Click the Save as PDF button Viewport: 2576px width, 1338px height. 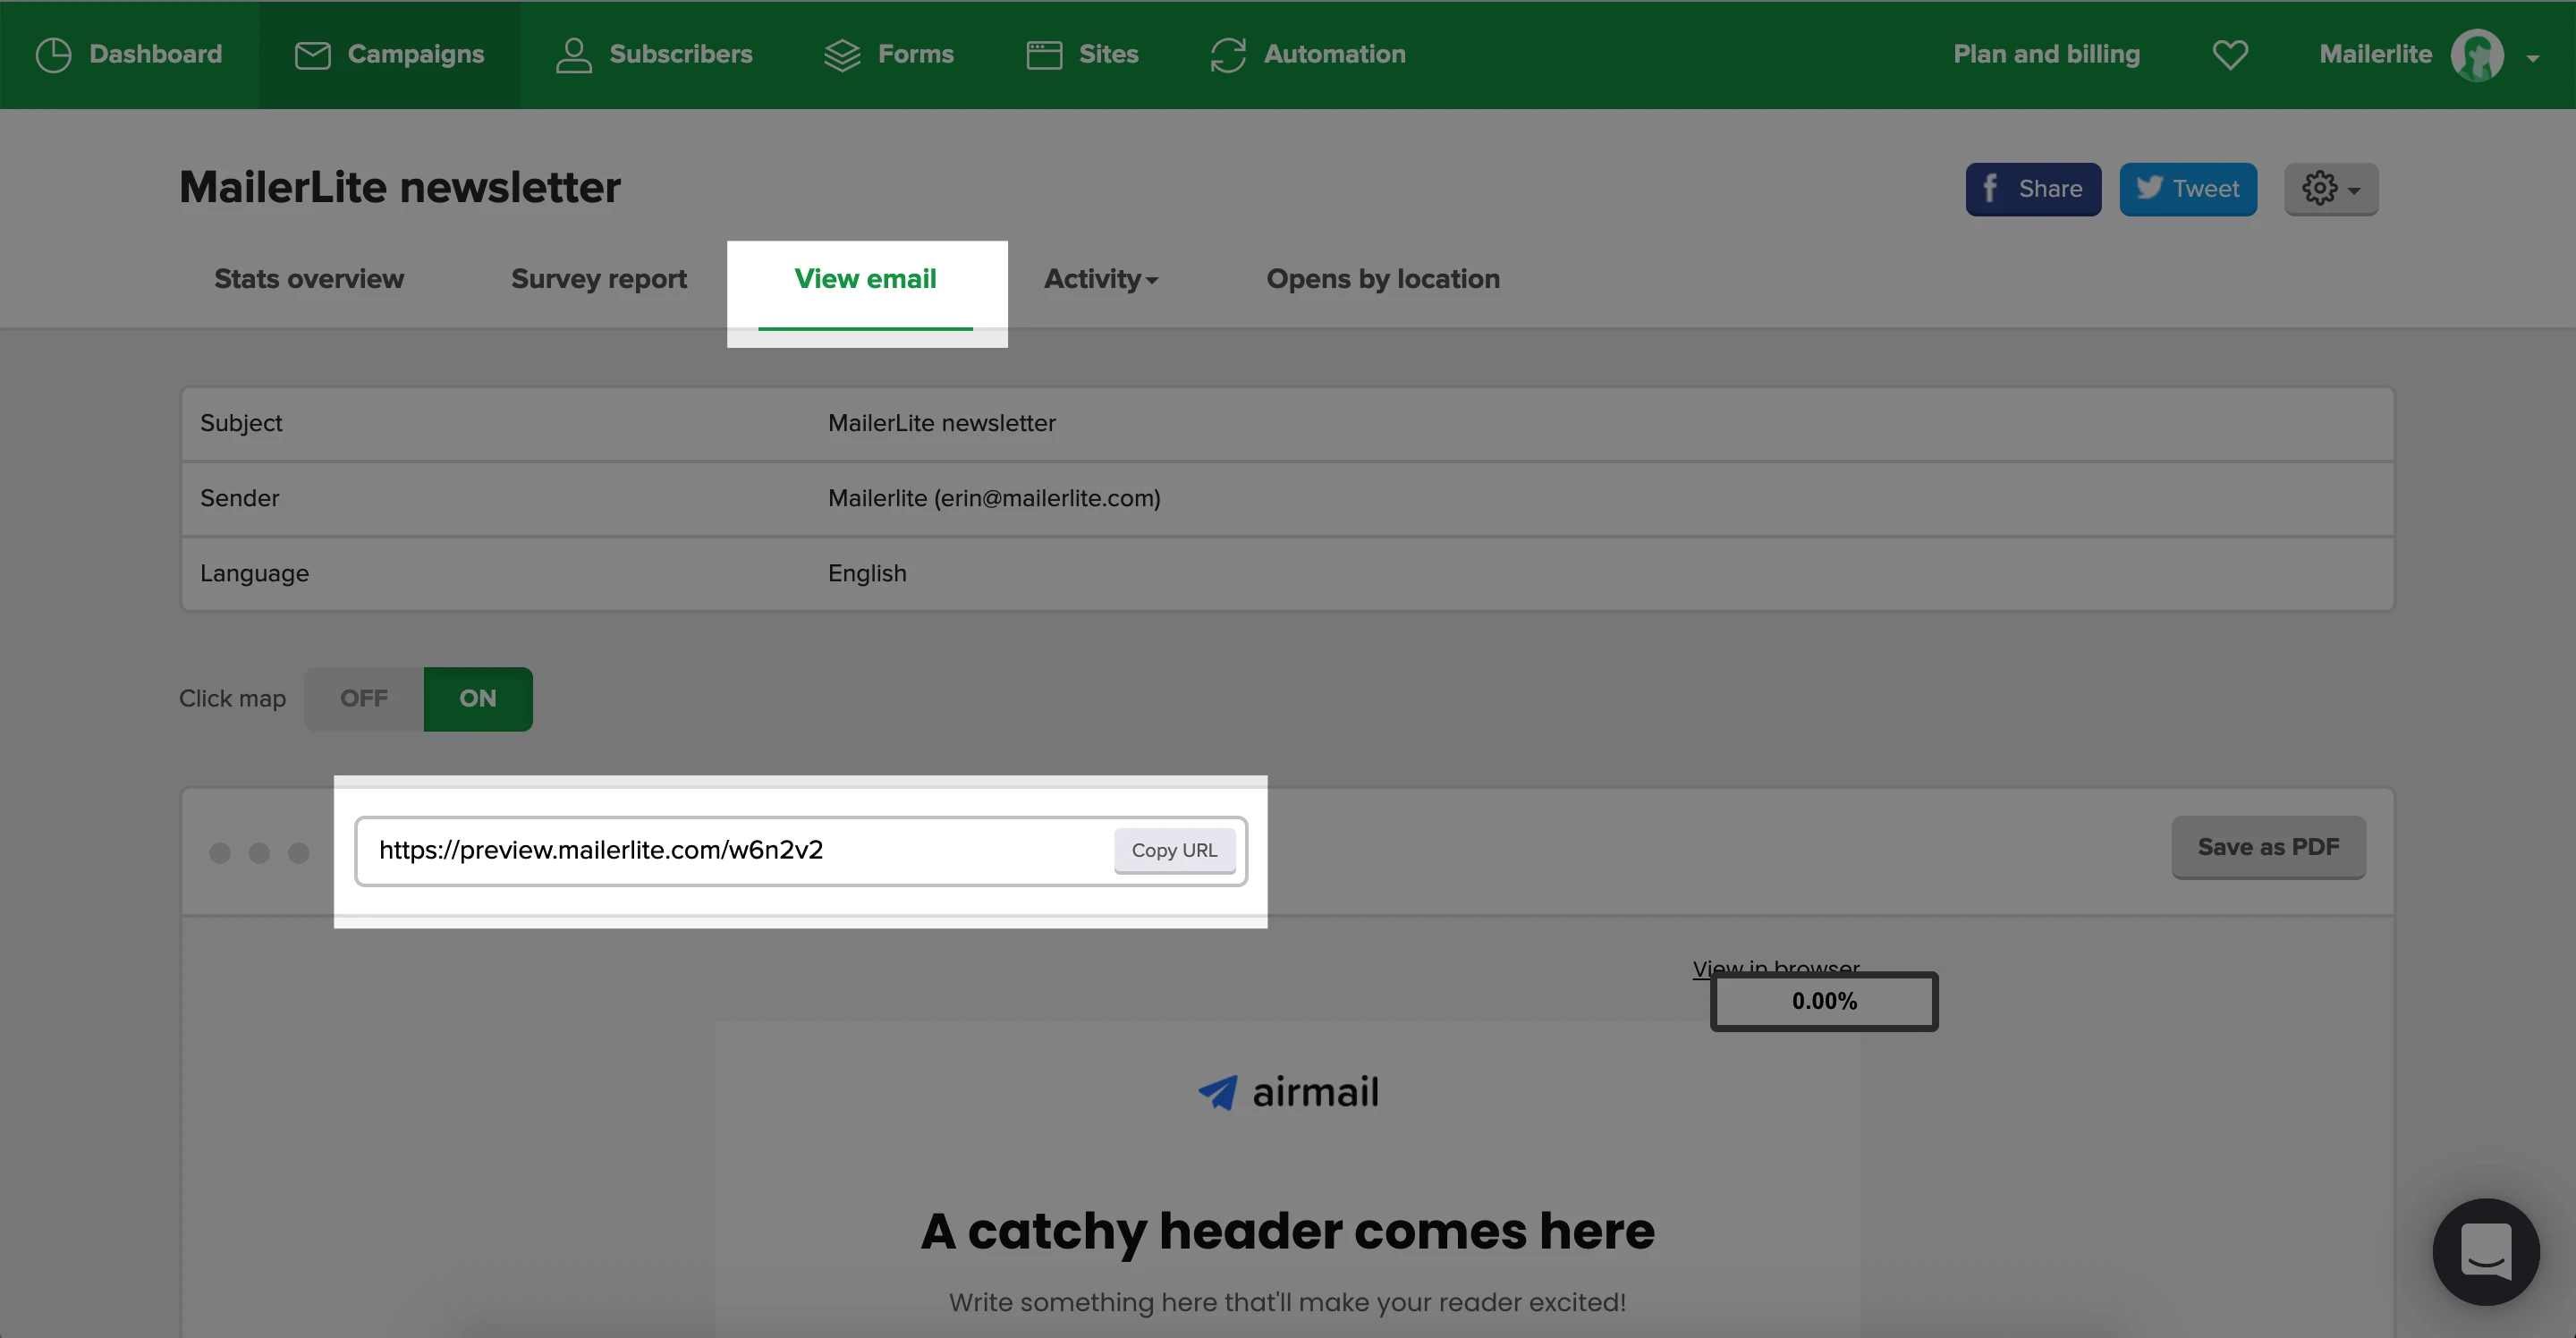(2268, 847)
